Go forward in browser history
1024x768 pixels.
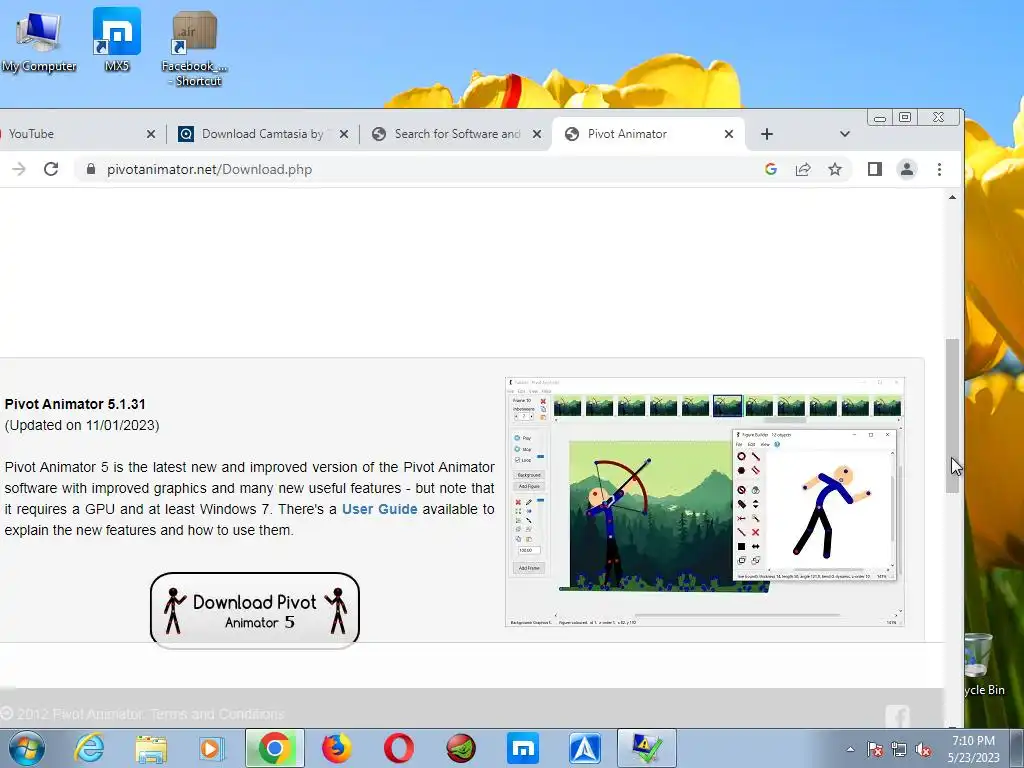[19, 169]
